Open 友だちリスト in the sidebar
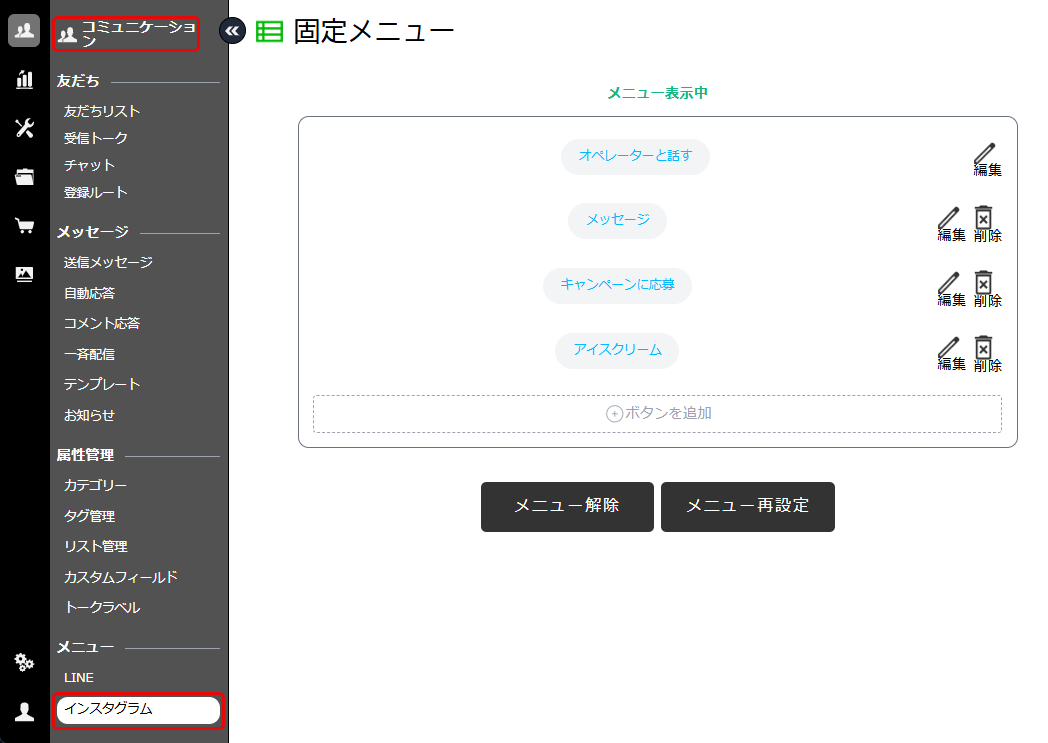The height and width of the screenshot is (743, 1048). (x=102, y=111)
